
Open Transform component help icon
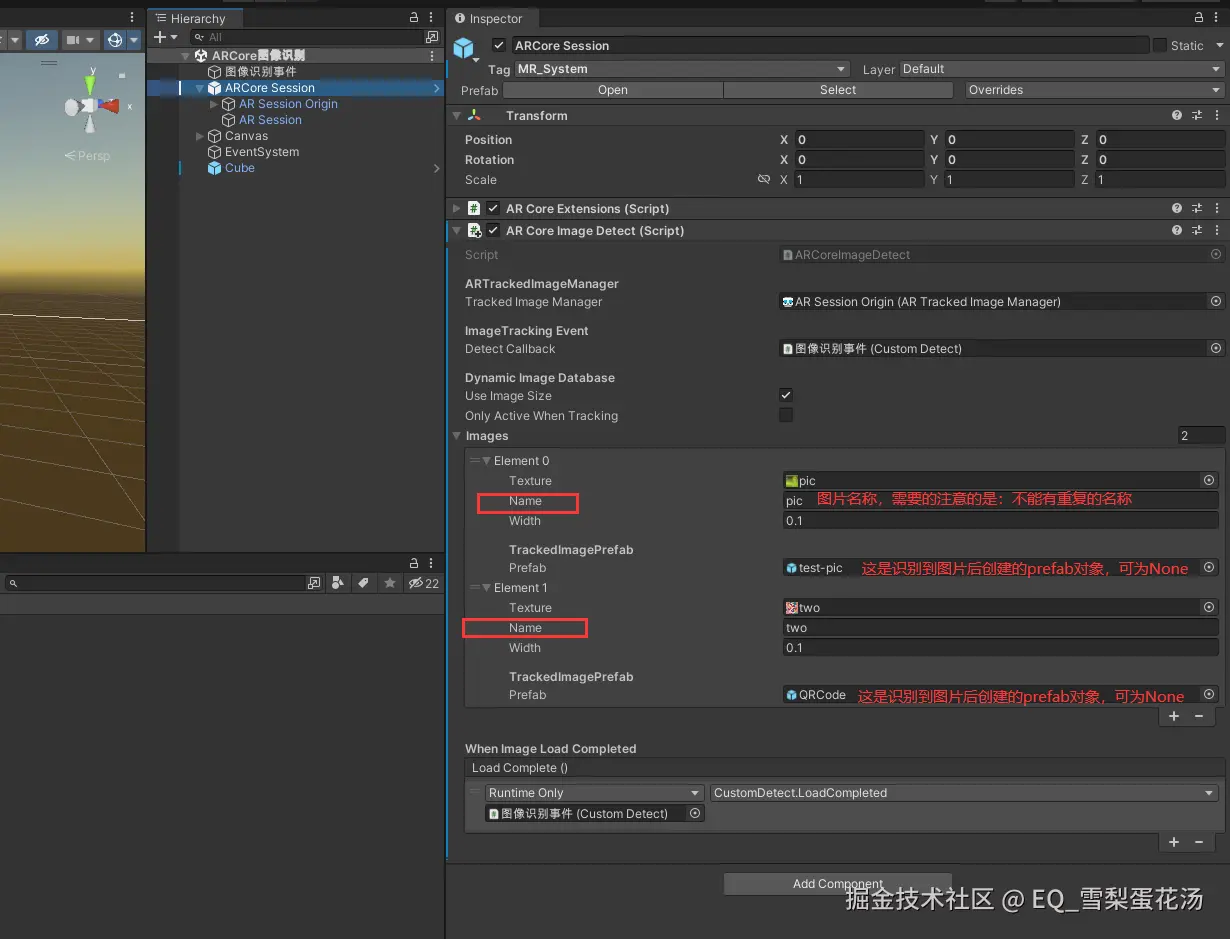[x=1177, y=116]
